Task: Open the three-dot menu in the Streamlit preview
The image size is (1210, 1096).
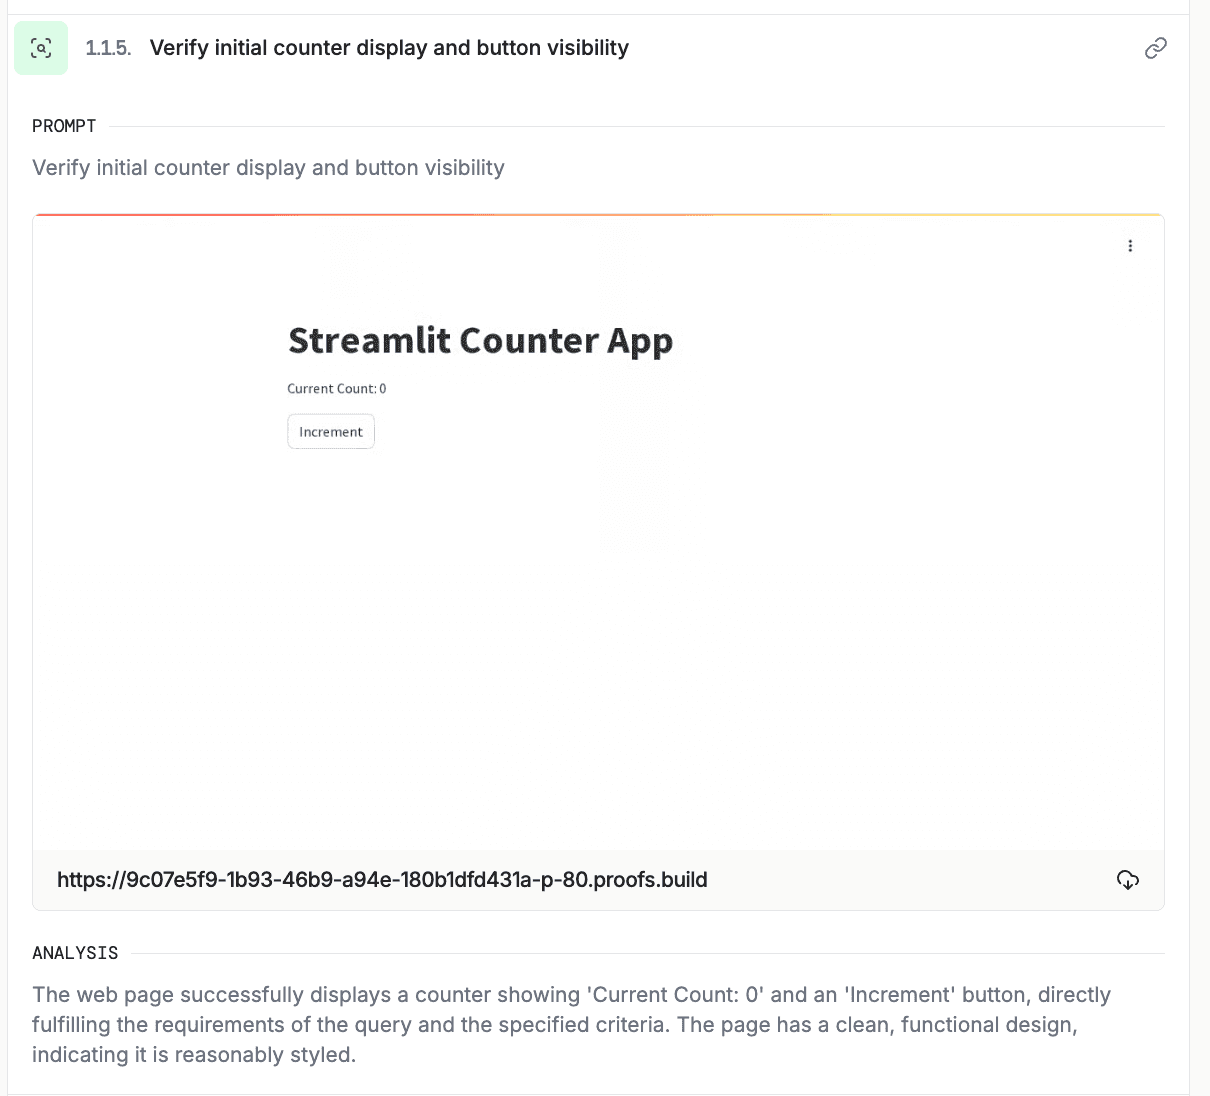Action: 1130,246
